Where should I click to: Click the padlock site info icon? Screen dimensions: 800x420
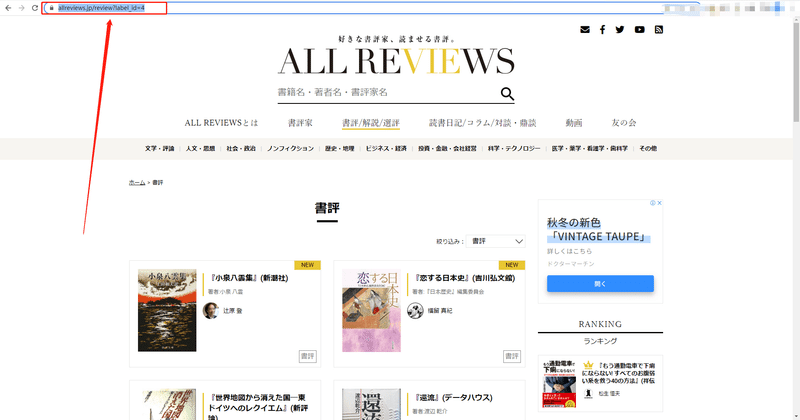pyautogui.click(x=52, y=8)
